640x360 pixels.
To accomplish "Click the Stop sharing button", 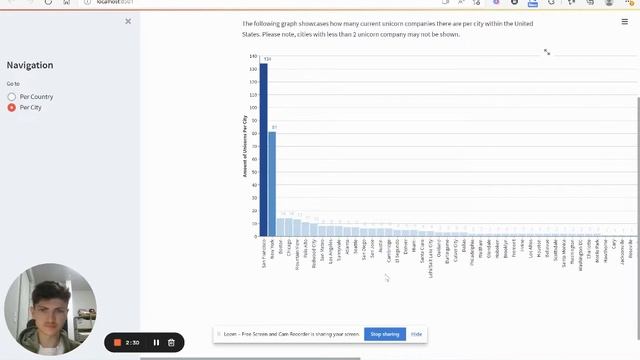I will click(385, 334).
